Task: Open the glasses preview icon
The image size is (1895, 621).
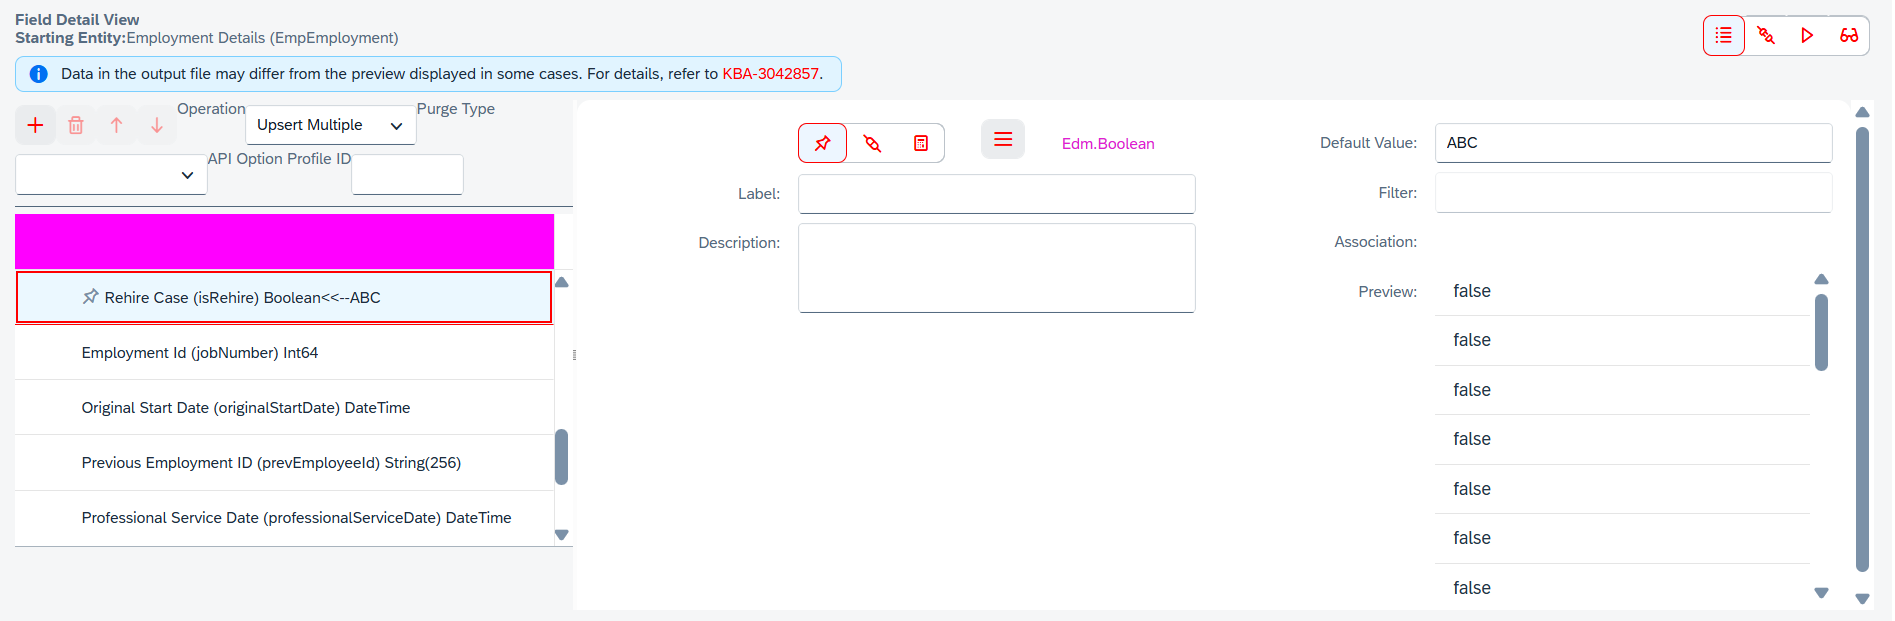Action: tap(1849, 36)
